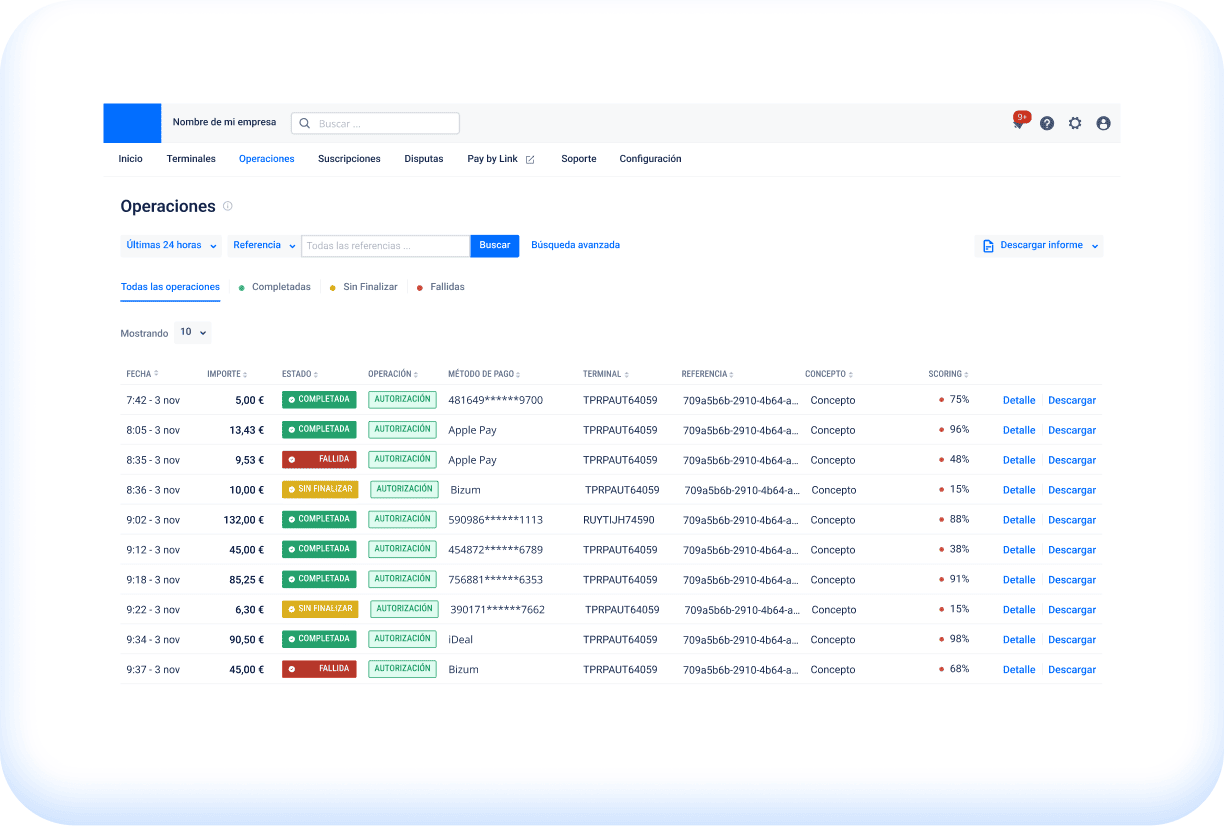Click the 68% scoring value
1224x826 pixels.
(959, 669)
